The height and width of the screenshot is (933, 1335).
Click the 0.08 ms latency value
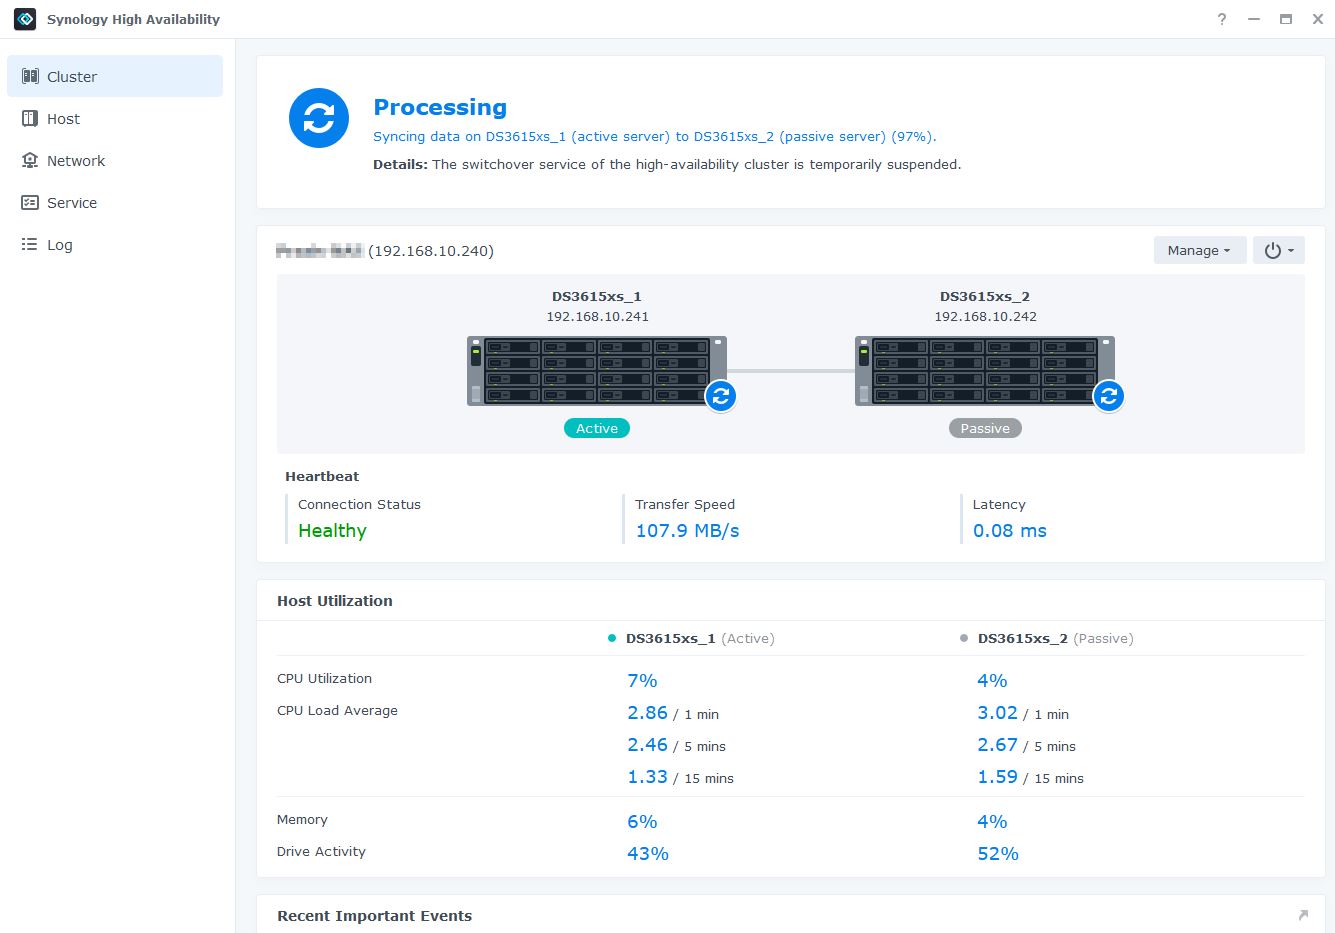(x=1010, y=531)
